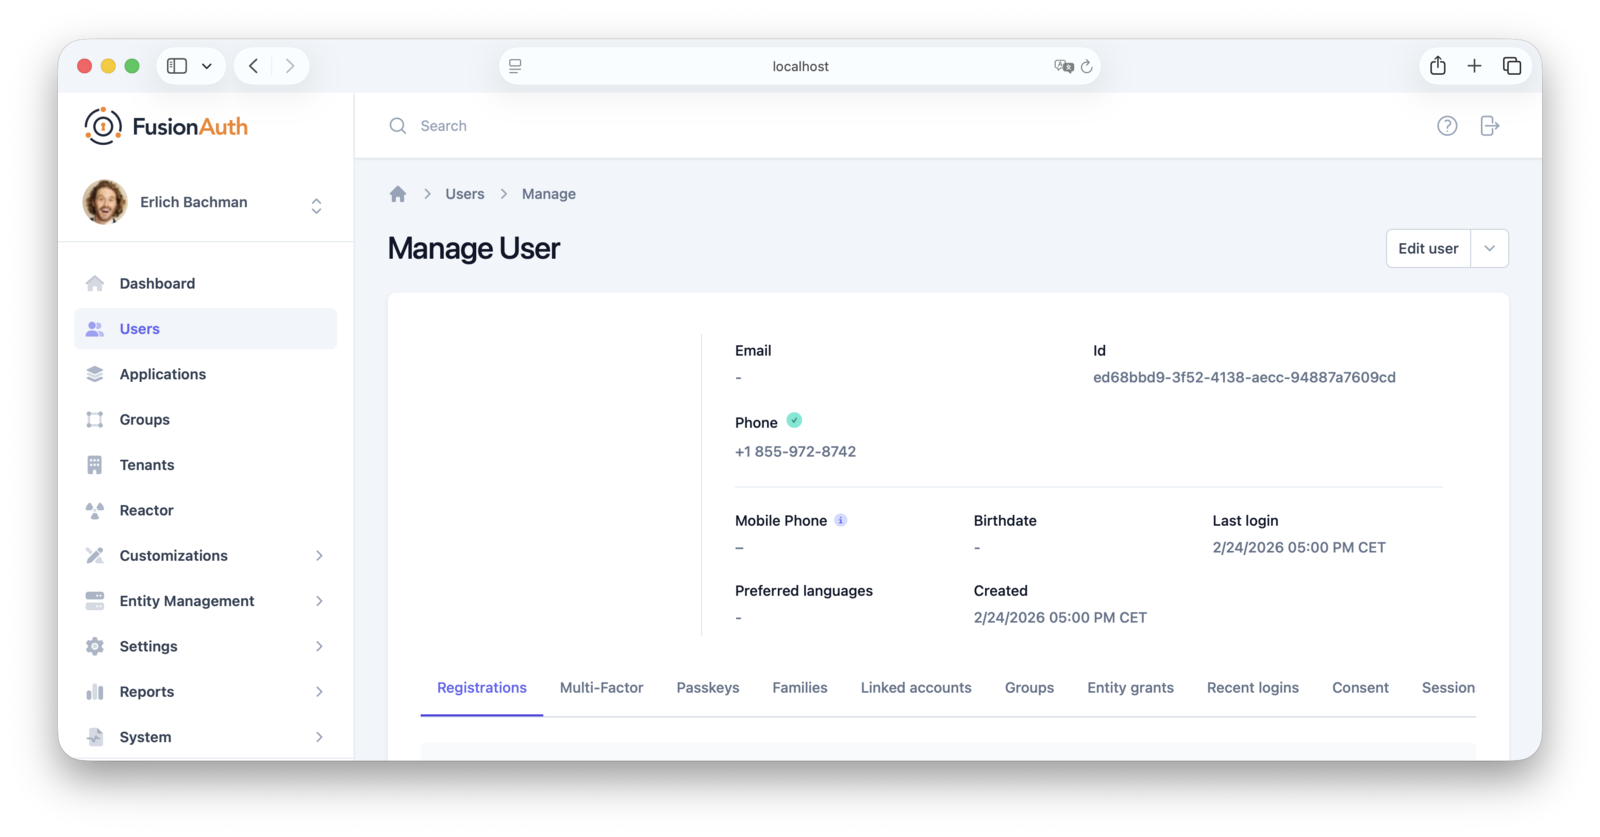Click the Safari share icon
Viewport: 1600px width, 837px height.
pos(1438,66)
